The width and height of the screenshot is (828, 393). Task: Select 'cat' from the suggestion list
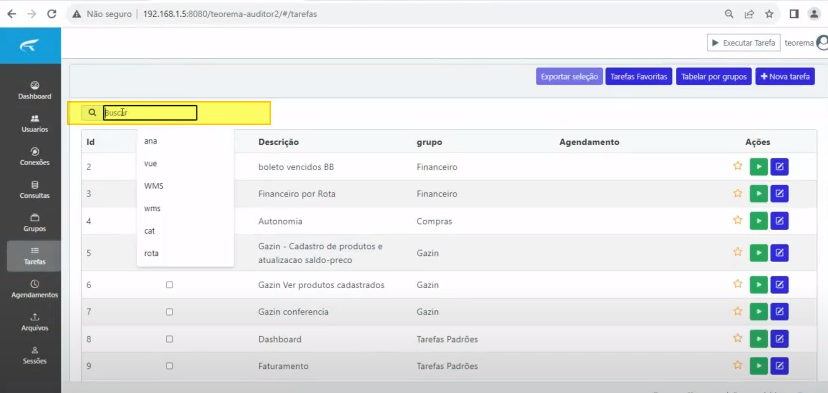coord(185,231)
